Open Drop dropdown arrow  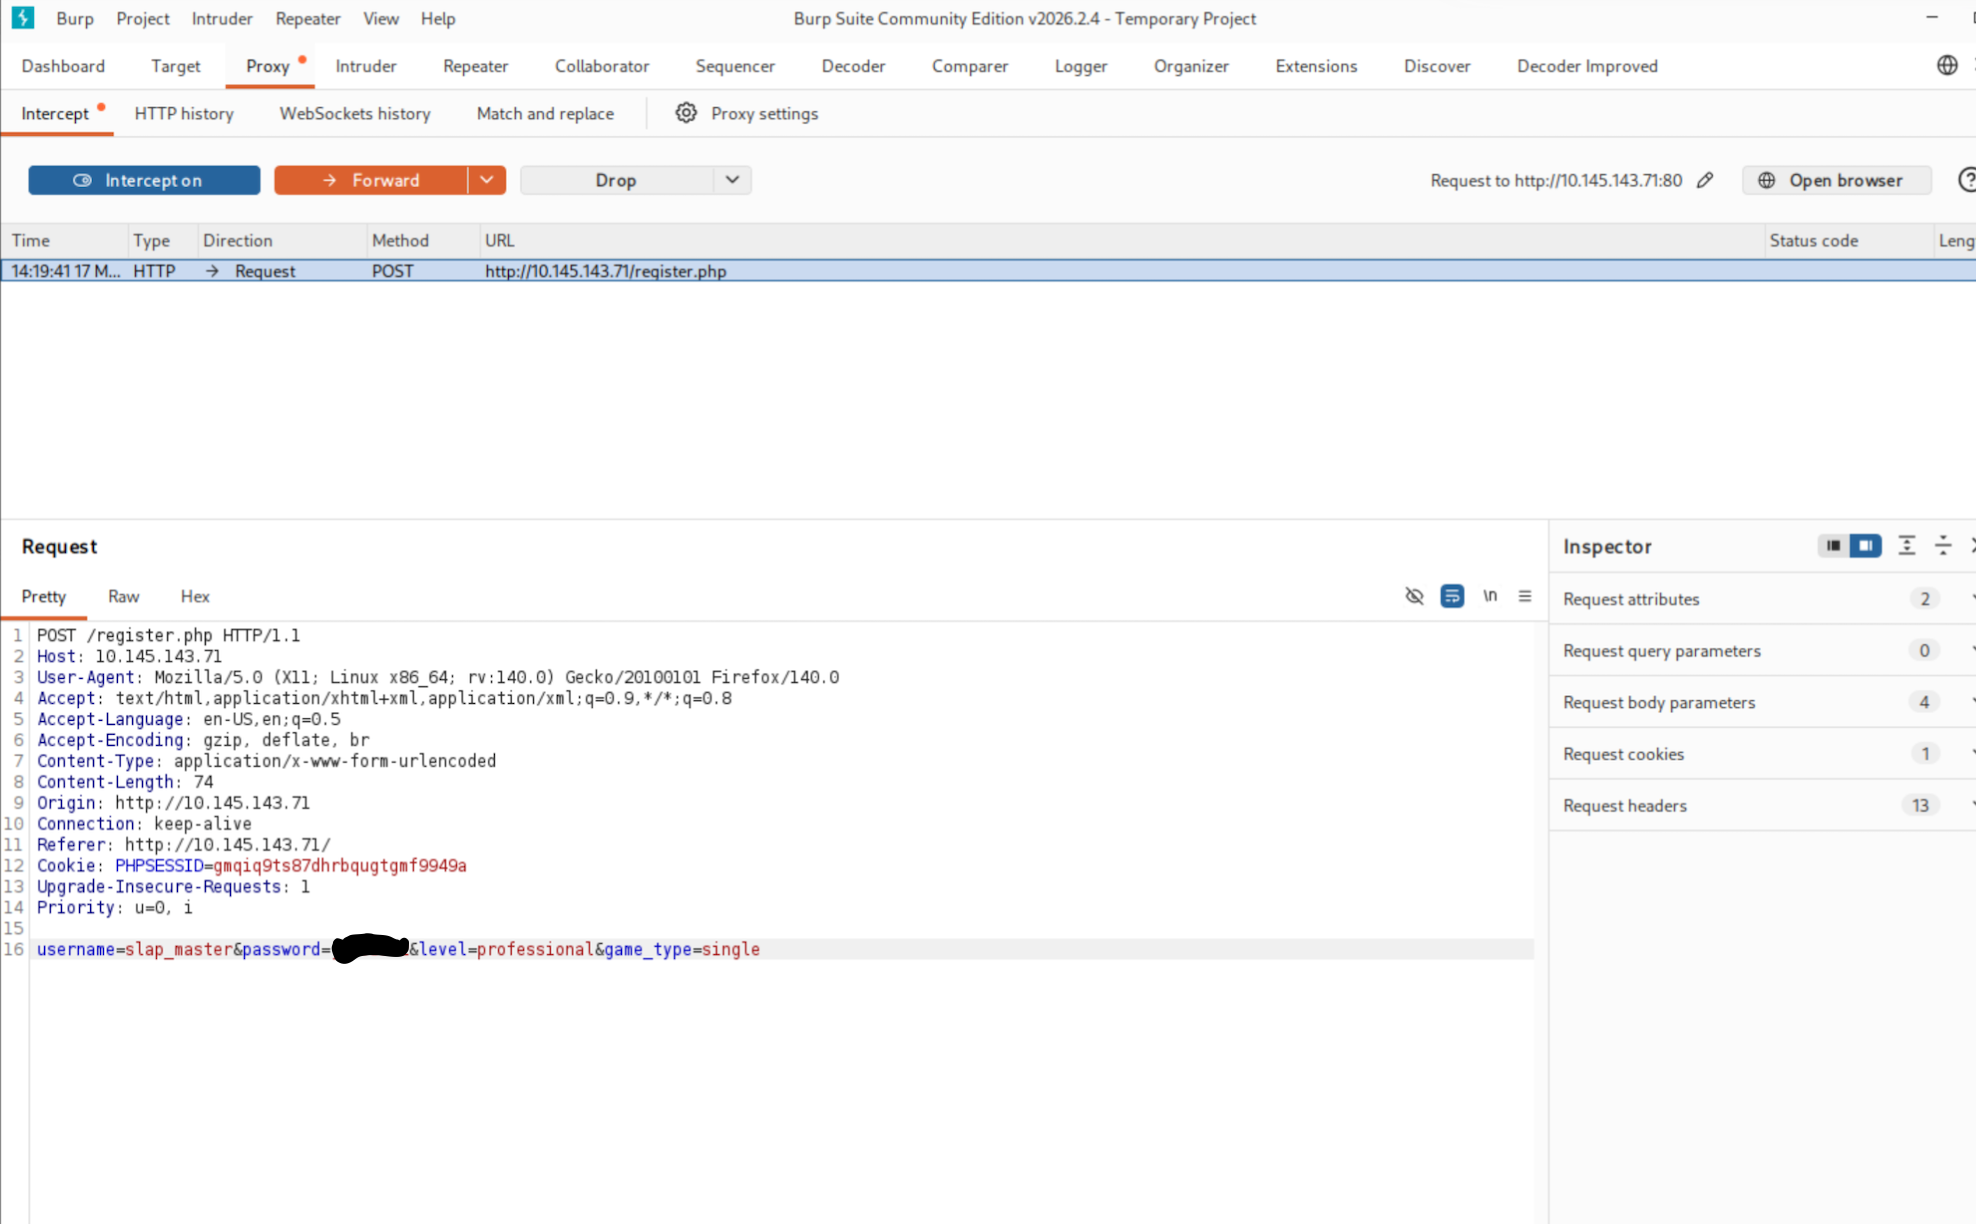click(733, 180)
